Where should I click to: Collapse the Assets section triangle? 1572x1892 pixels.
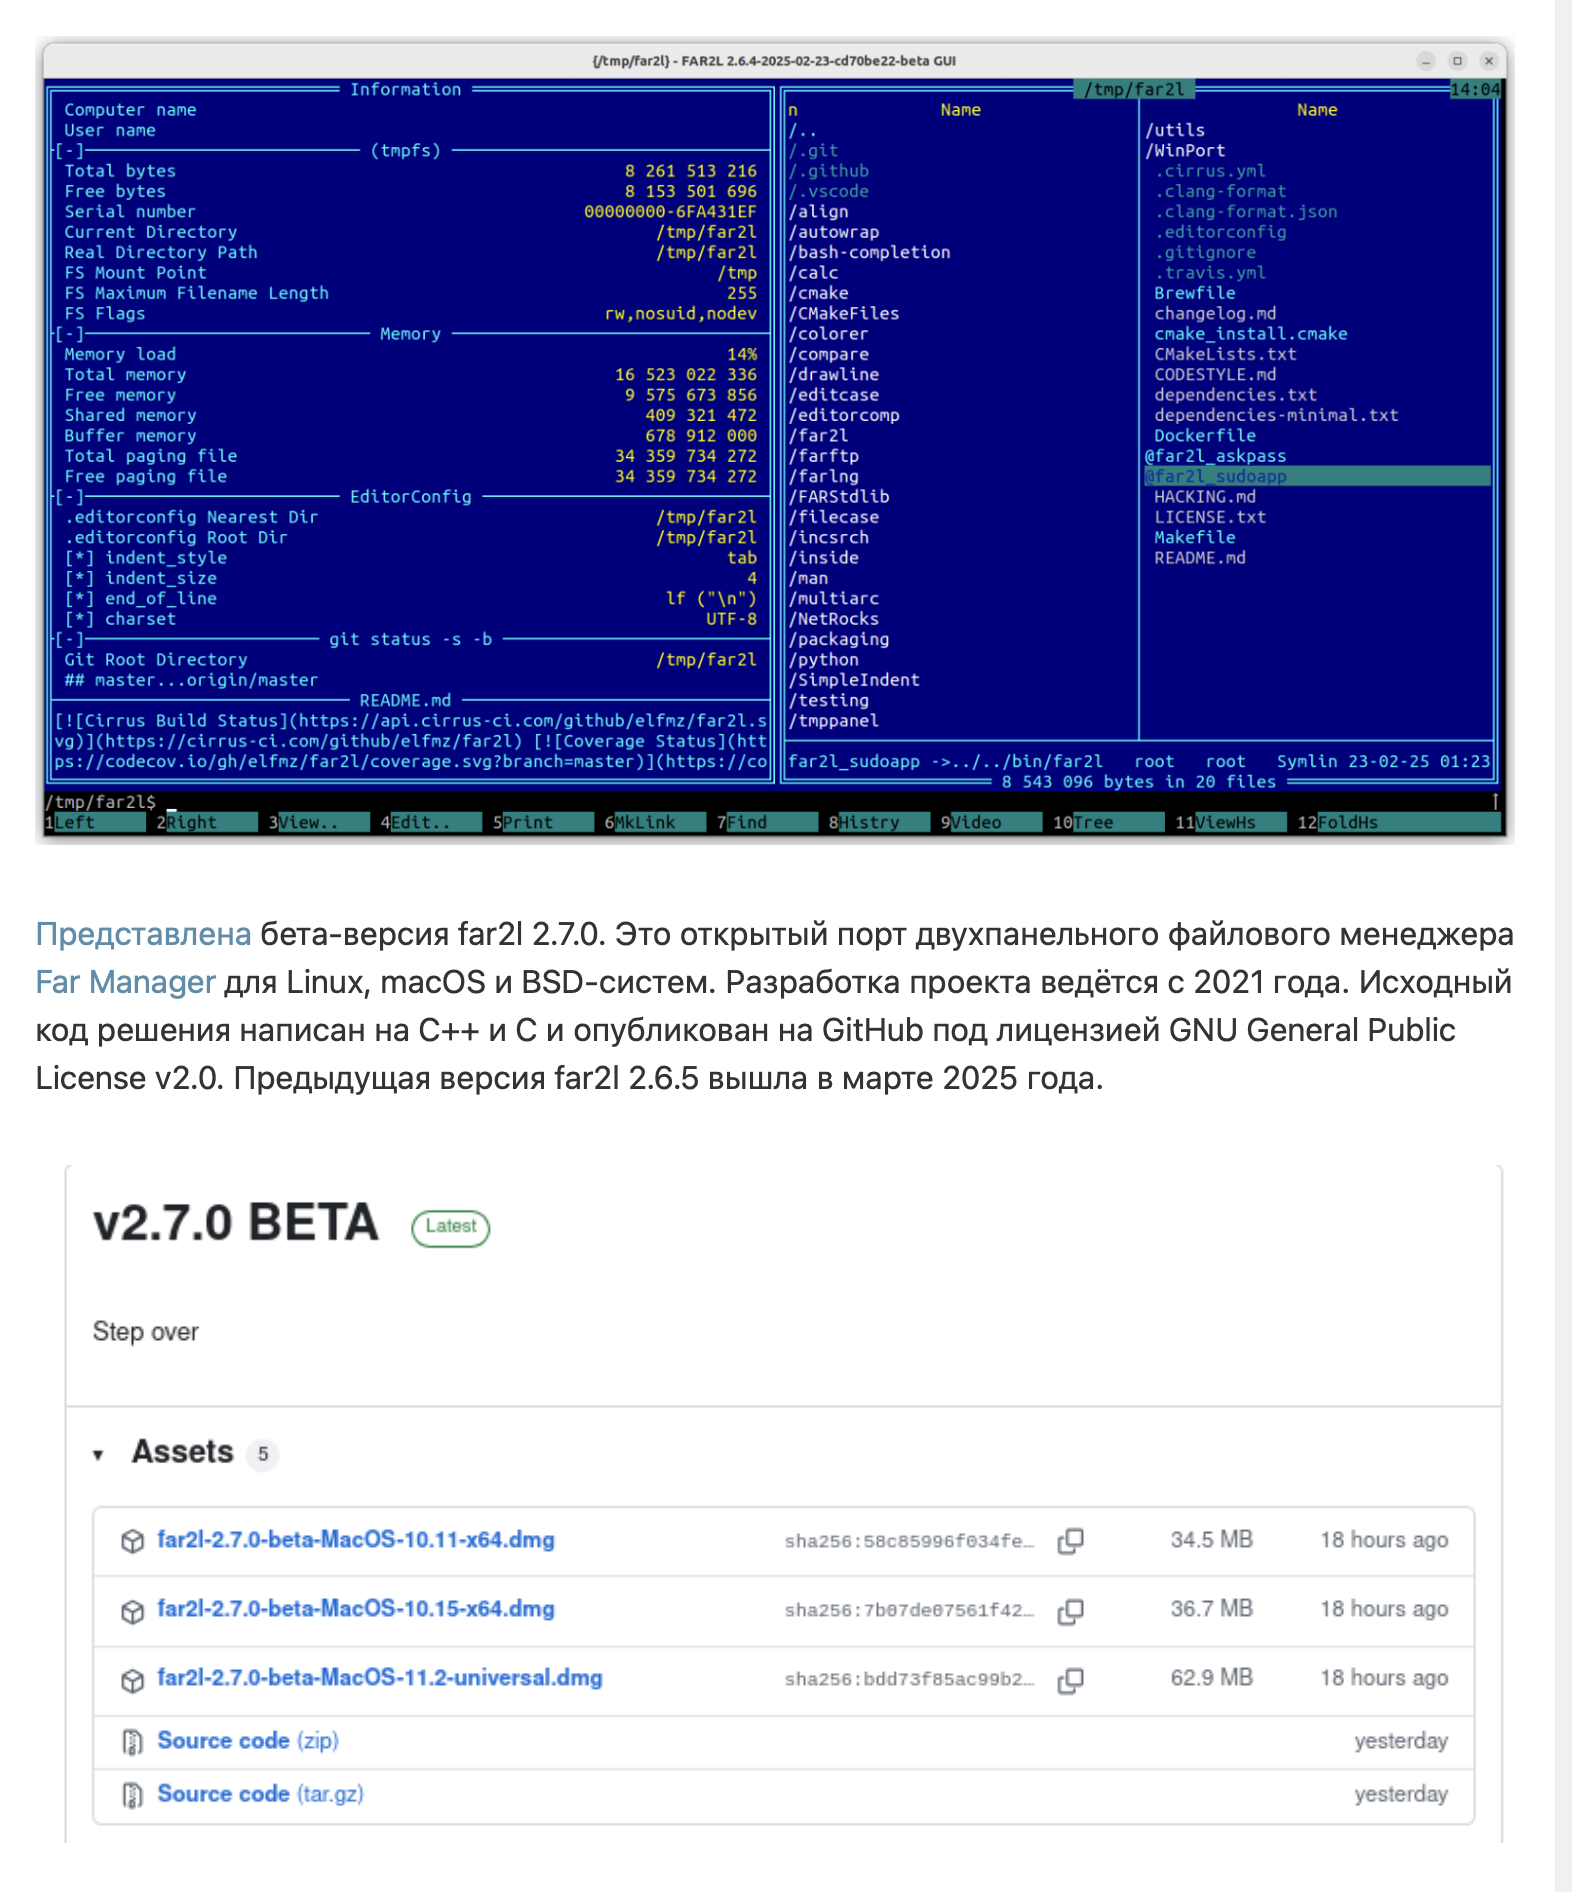coord(98,1454)
